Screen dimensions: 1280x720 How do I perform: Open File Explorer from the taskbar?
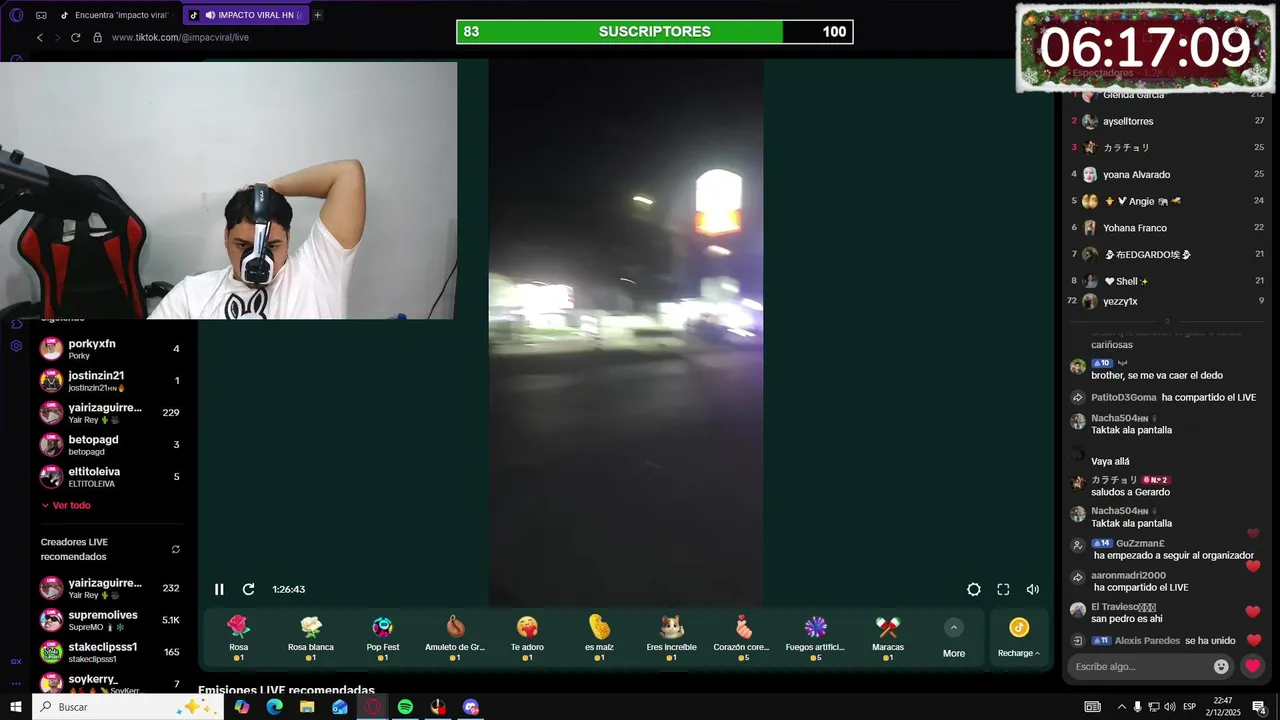307,707
